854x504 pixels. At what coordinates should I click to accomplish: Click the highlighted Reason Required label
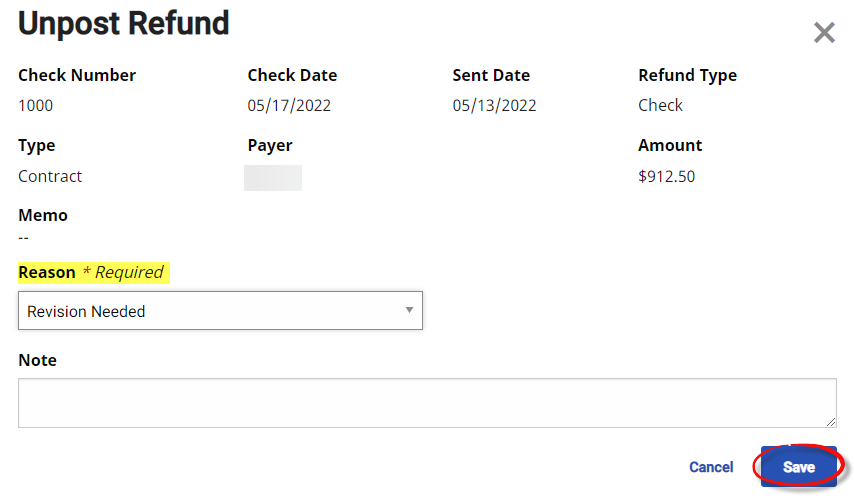[92, 272]
